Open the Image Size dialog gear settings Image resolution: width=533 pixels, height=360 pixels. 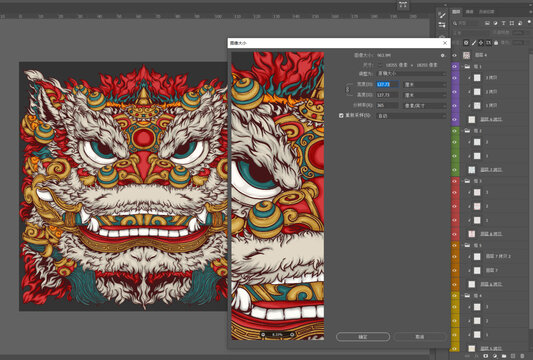click(442, 55)
